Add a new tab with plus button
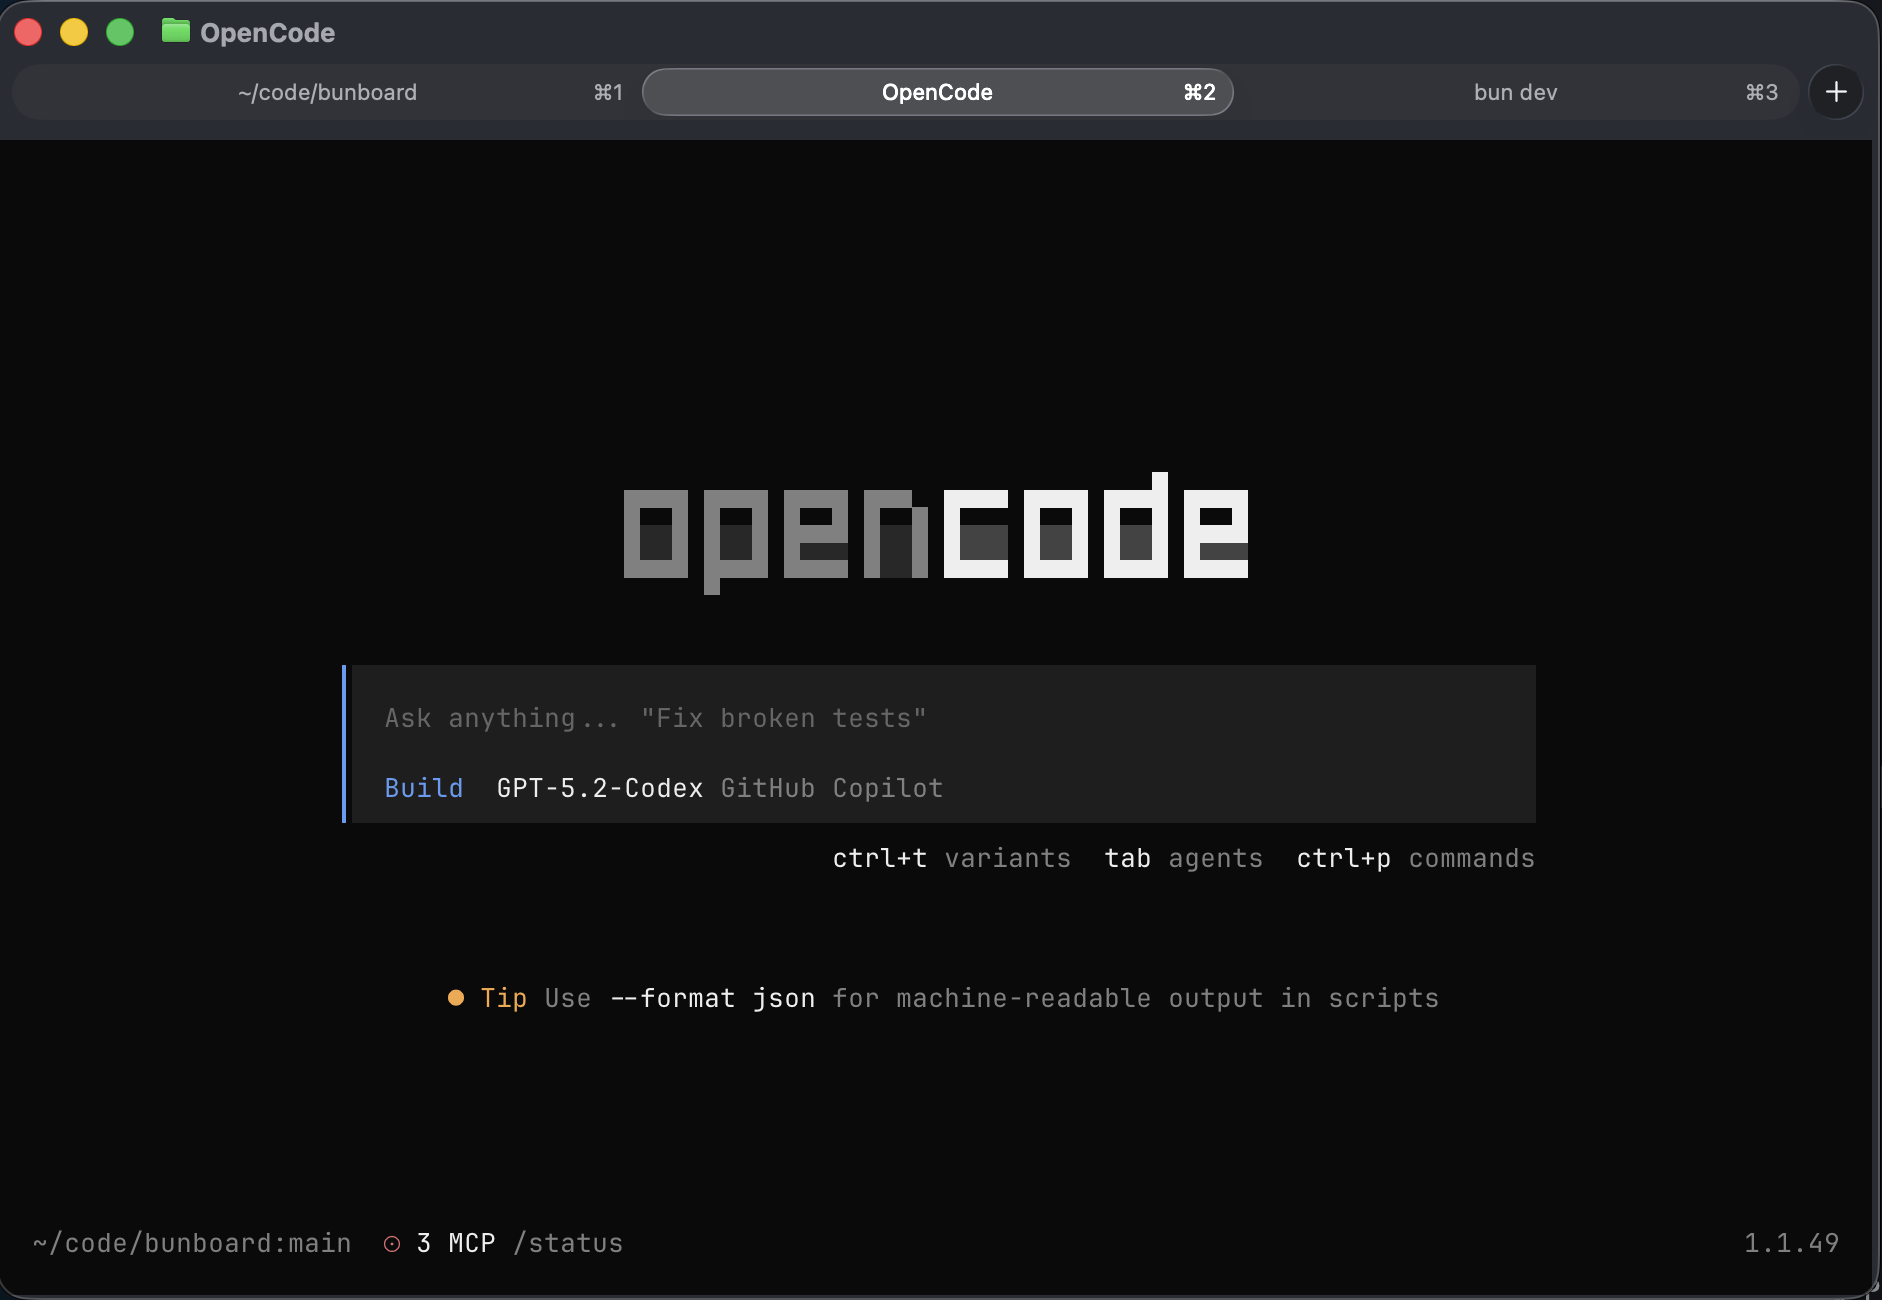 [1836, 92]
